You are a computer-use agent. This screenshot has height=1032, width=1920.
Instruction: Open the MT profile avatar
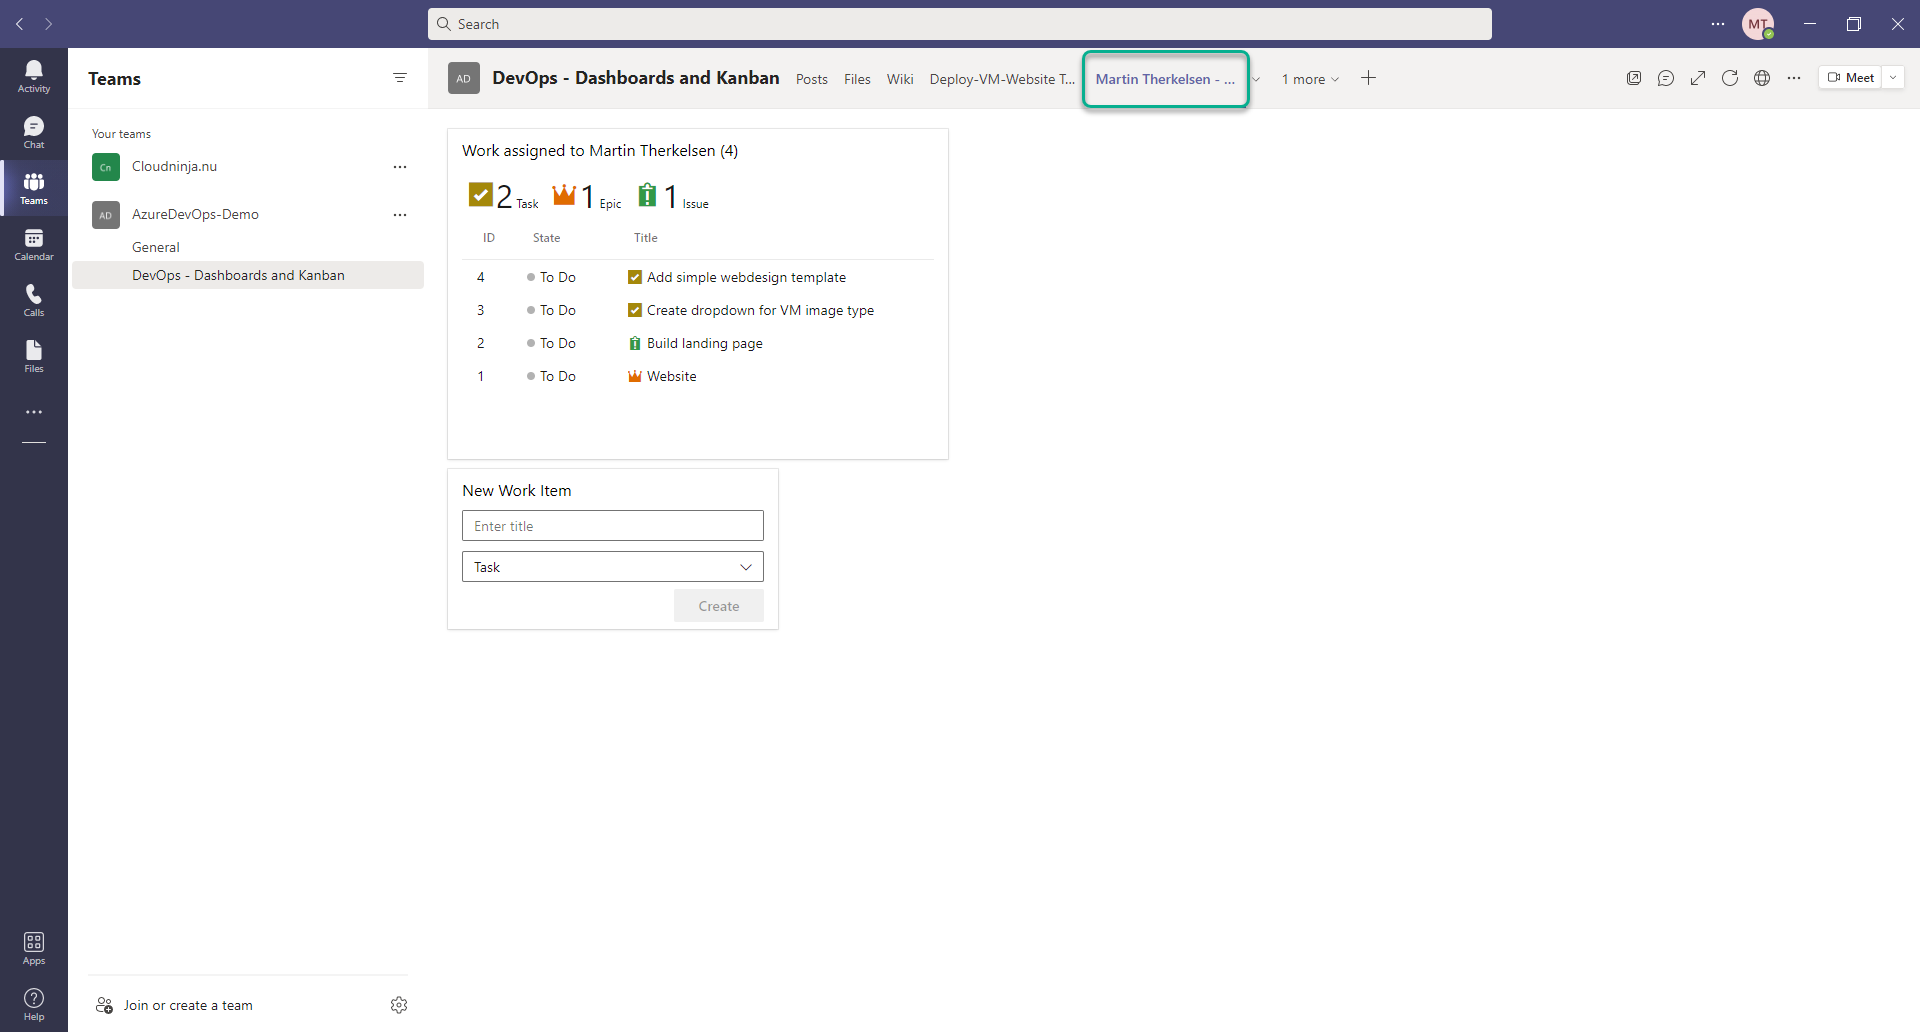(x=1758, y=24)
